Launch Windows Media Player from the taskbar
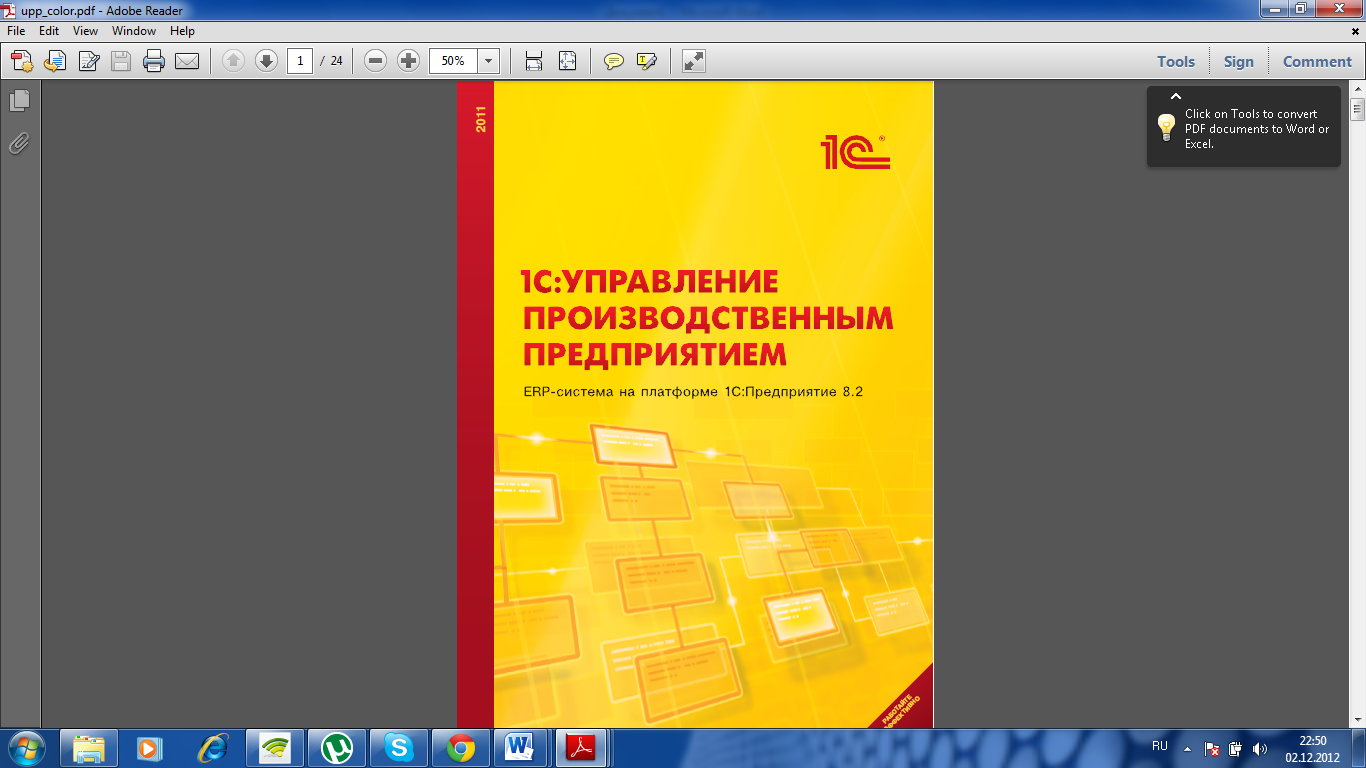The height and width of the screenshot is (768, 1366). tap(151, 747)
